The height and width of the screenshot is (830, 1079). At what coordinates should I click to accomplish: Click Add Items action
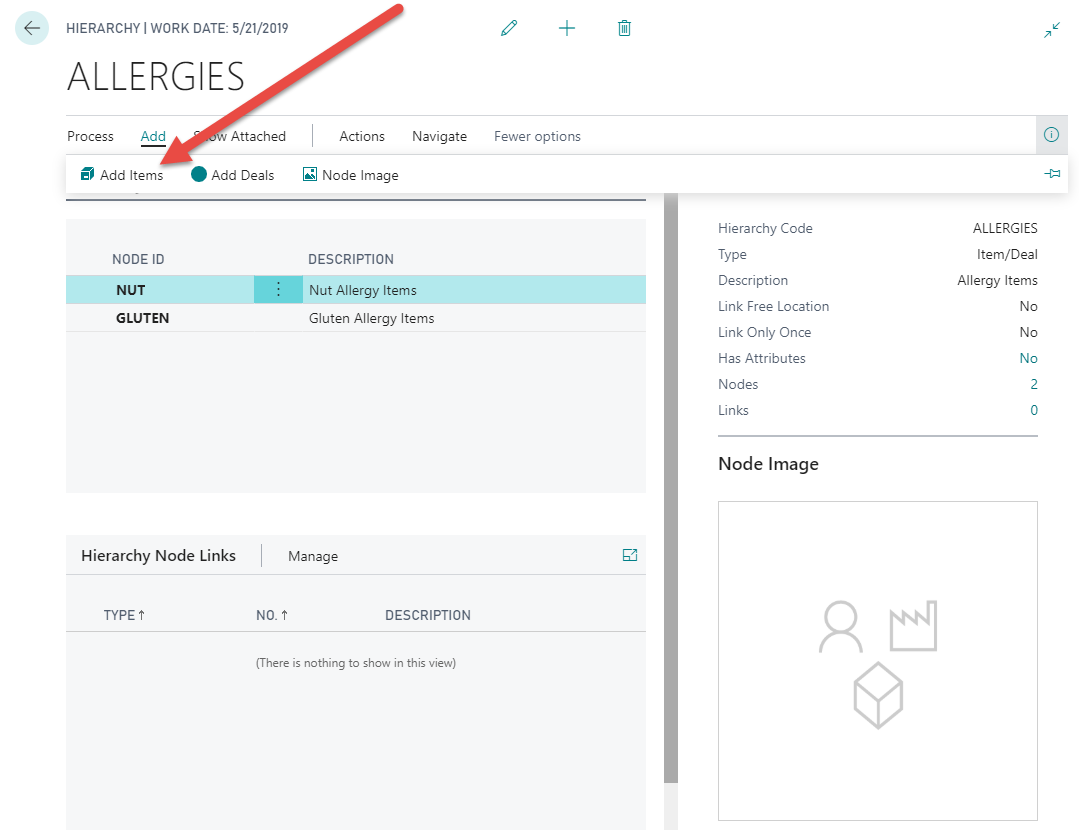(122, 175)
